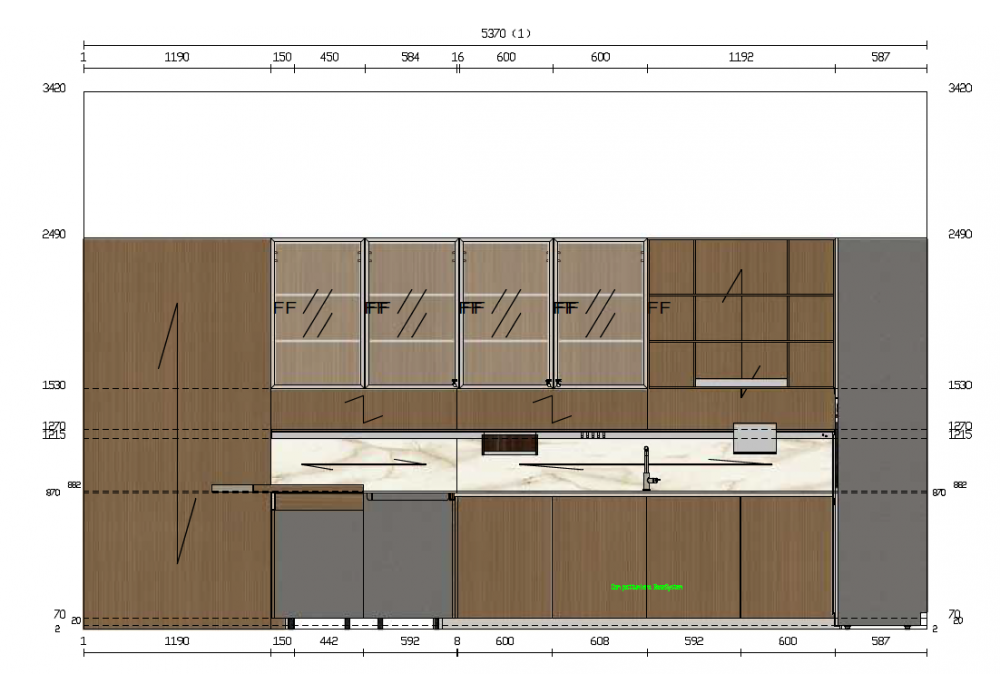Click the 2490 height label on left side
1000x700 pixels.
point(54,234)
